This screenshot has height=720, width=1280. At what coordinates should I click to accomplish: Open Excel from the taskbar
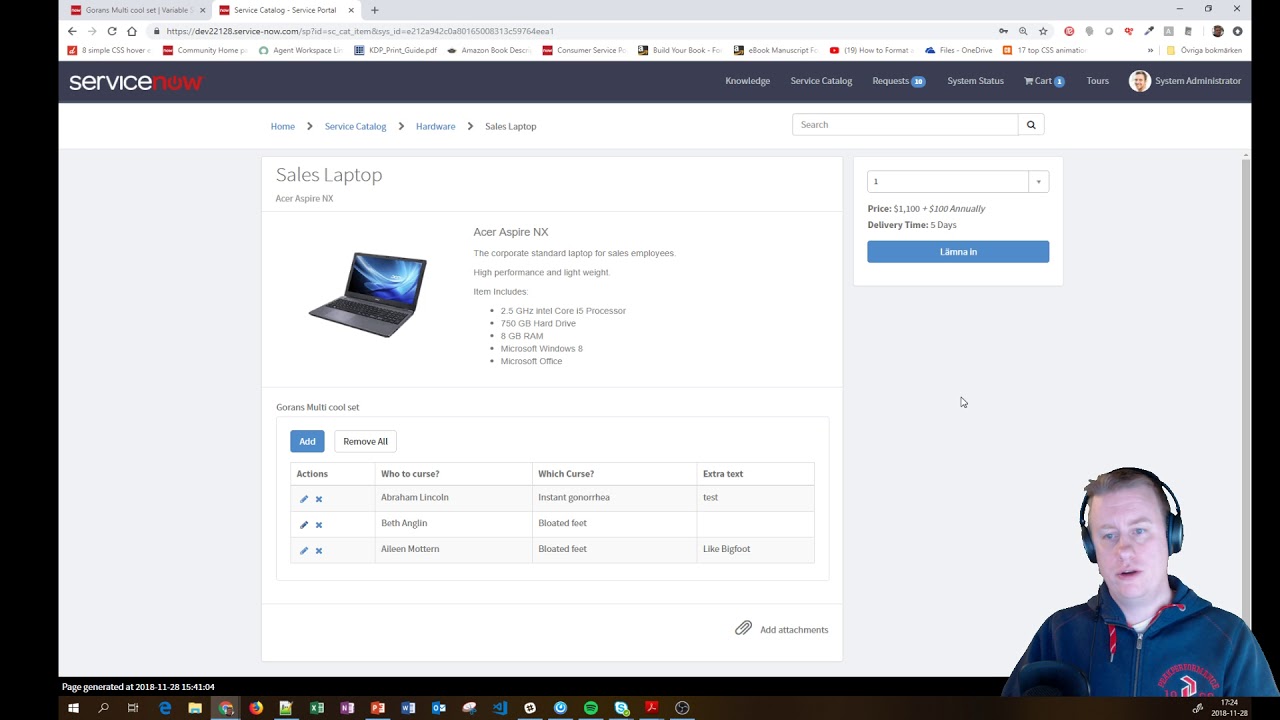click(x=317, y=708)
